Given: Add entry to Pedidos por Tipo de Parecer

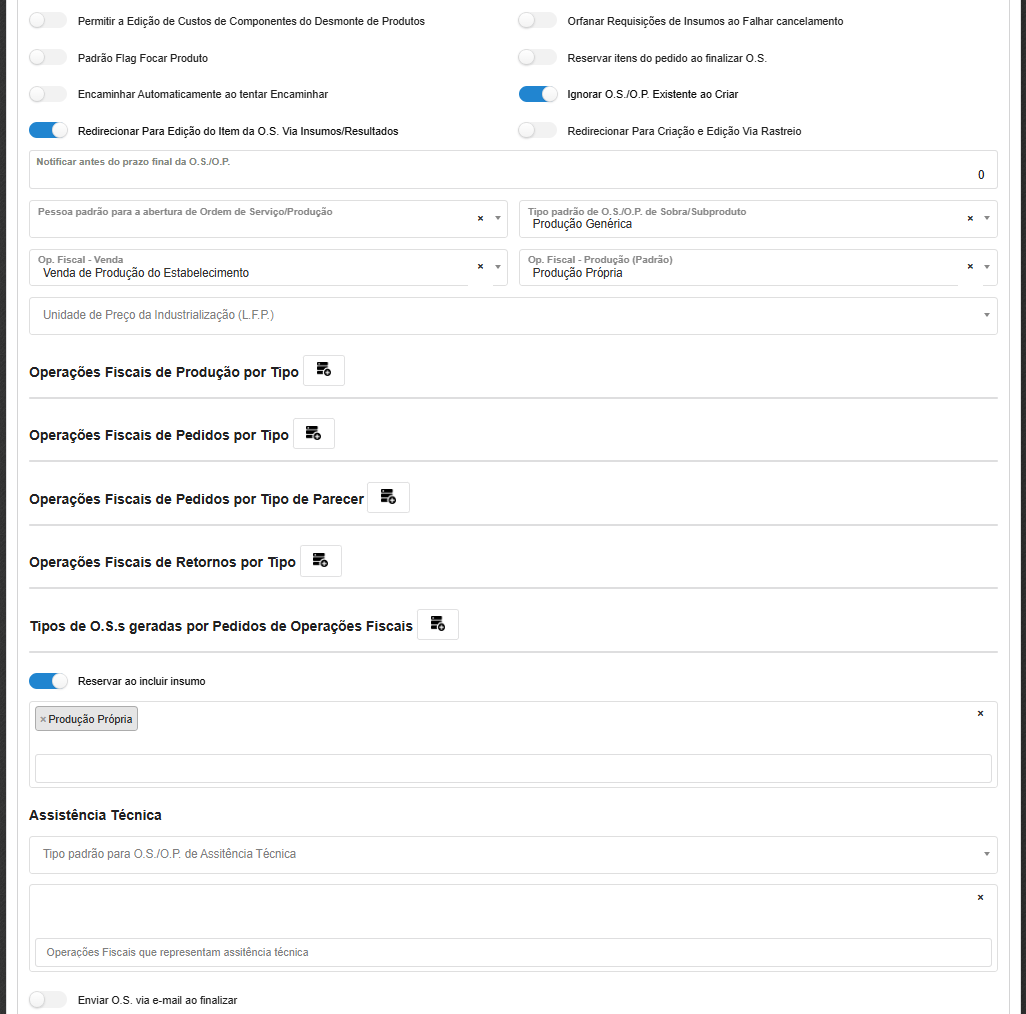Looking at the screenshot, I should (x=388, y=498).
